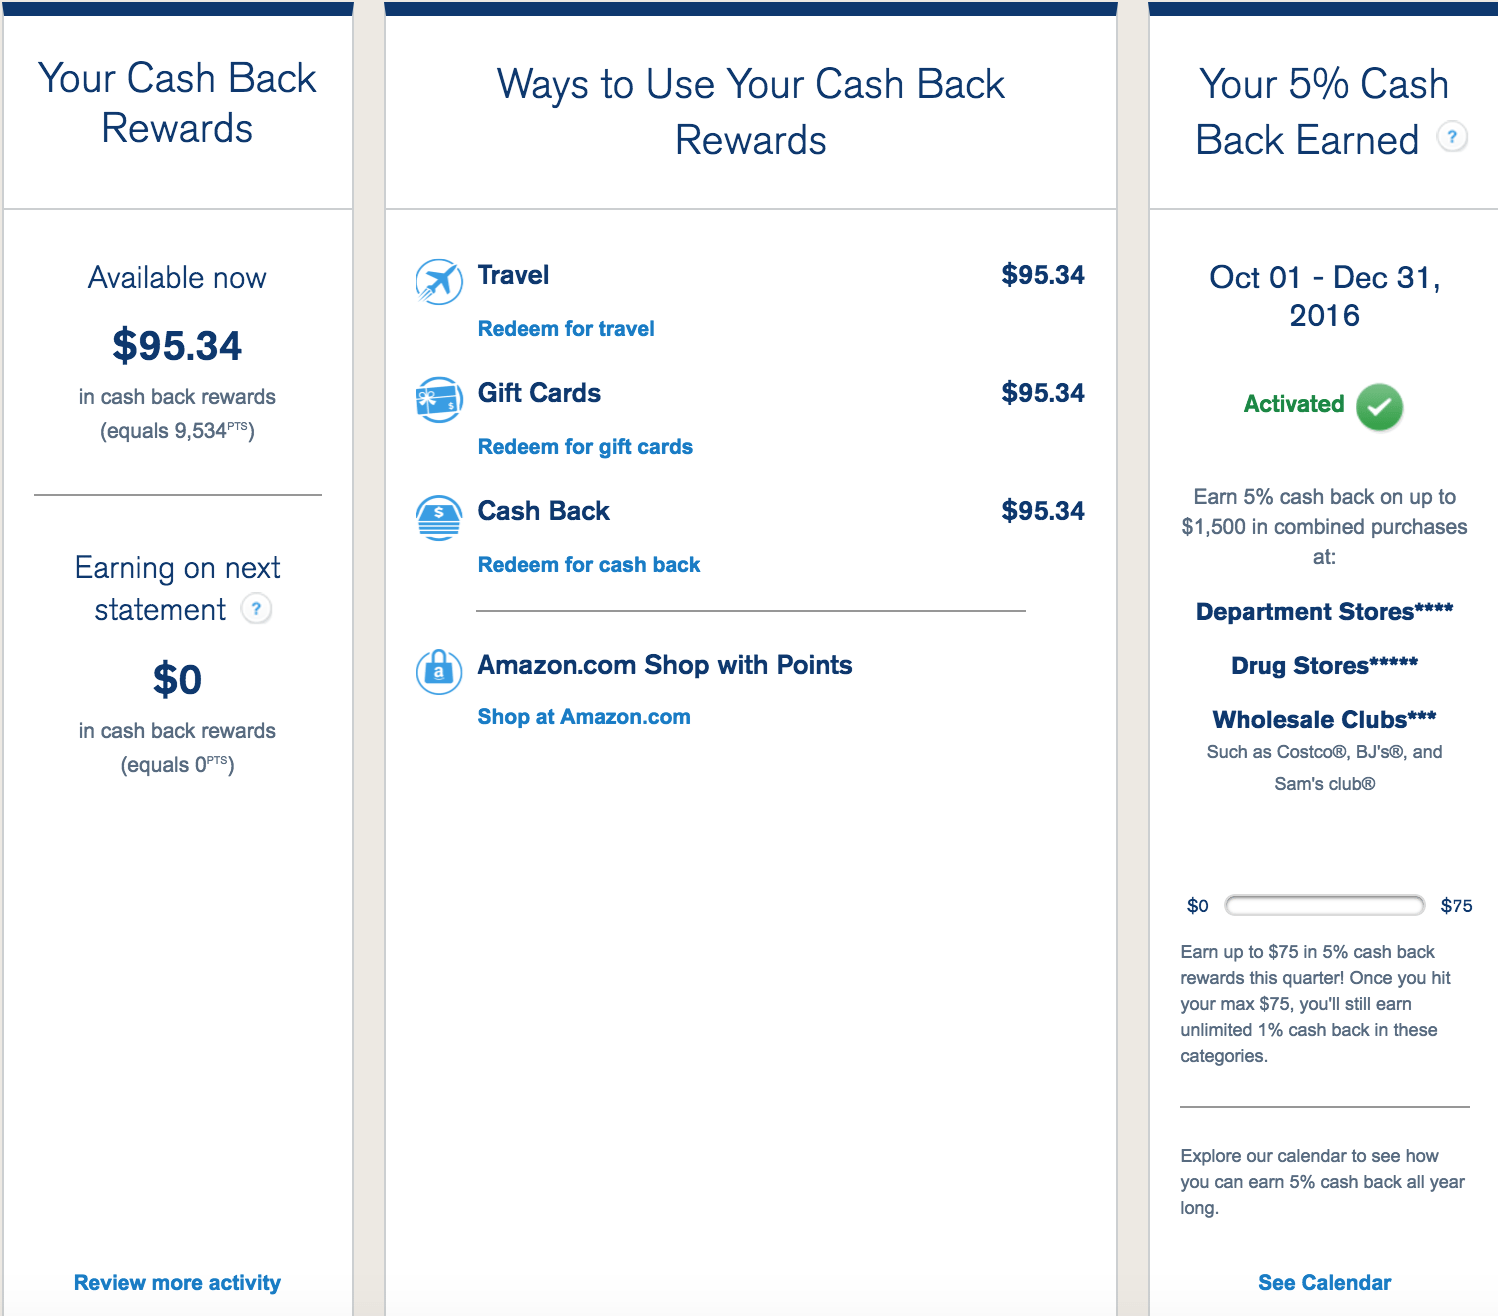Open Redeem for travel link
The height and width of the screenshot is (1316, 1498).
566,329
